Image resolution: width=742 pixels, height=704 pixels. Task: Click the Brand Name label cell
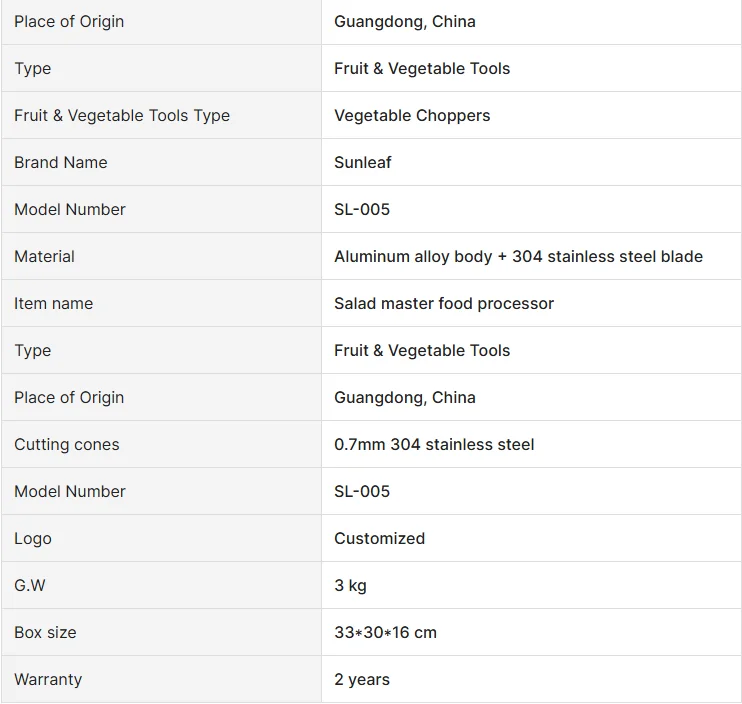coord(61,162)
